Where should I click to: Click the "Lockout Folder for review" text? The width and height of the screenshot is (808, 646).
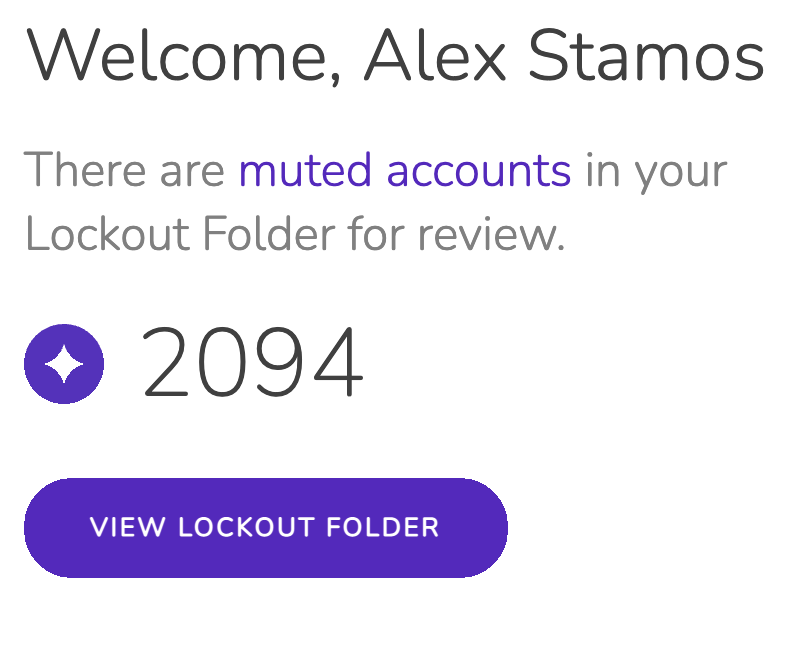pyautogui.click(x=294, y=236)
